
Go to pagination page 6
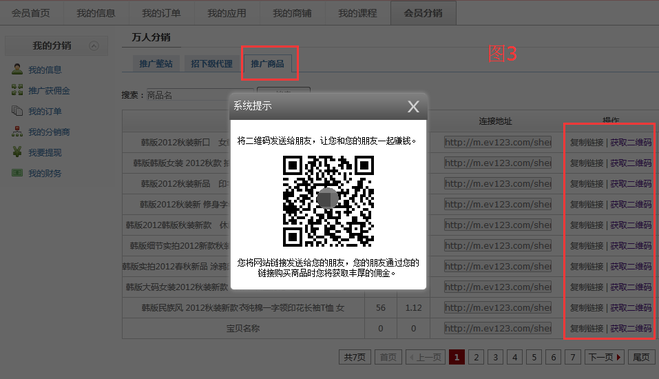554,357
